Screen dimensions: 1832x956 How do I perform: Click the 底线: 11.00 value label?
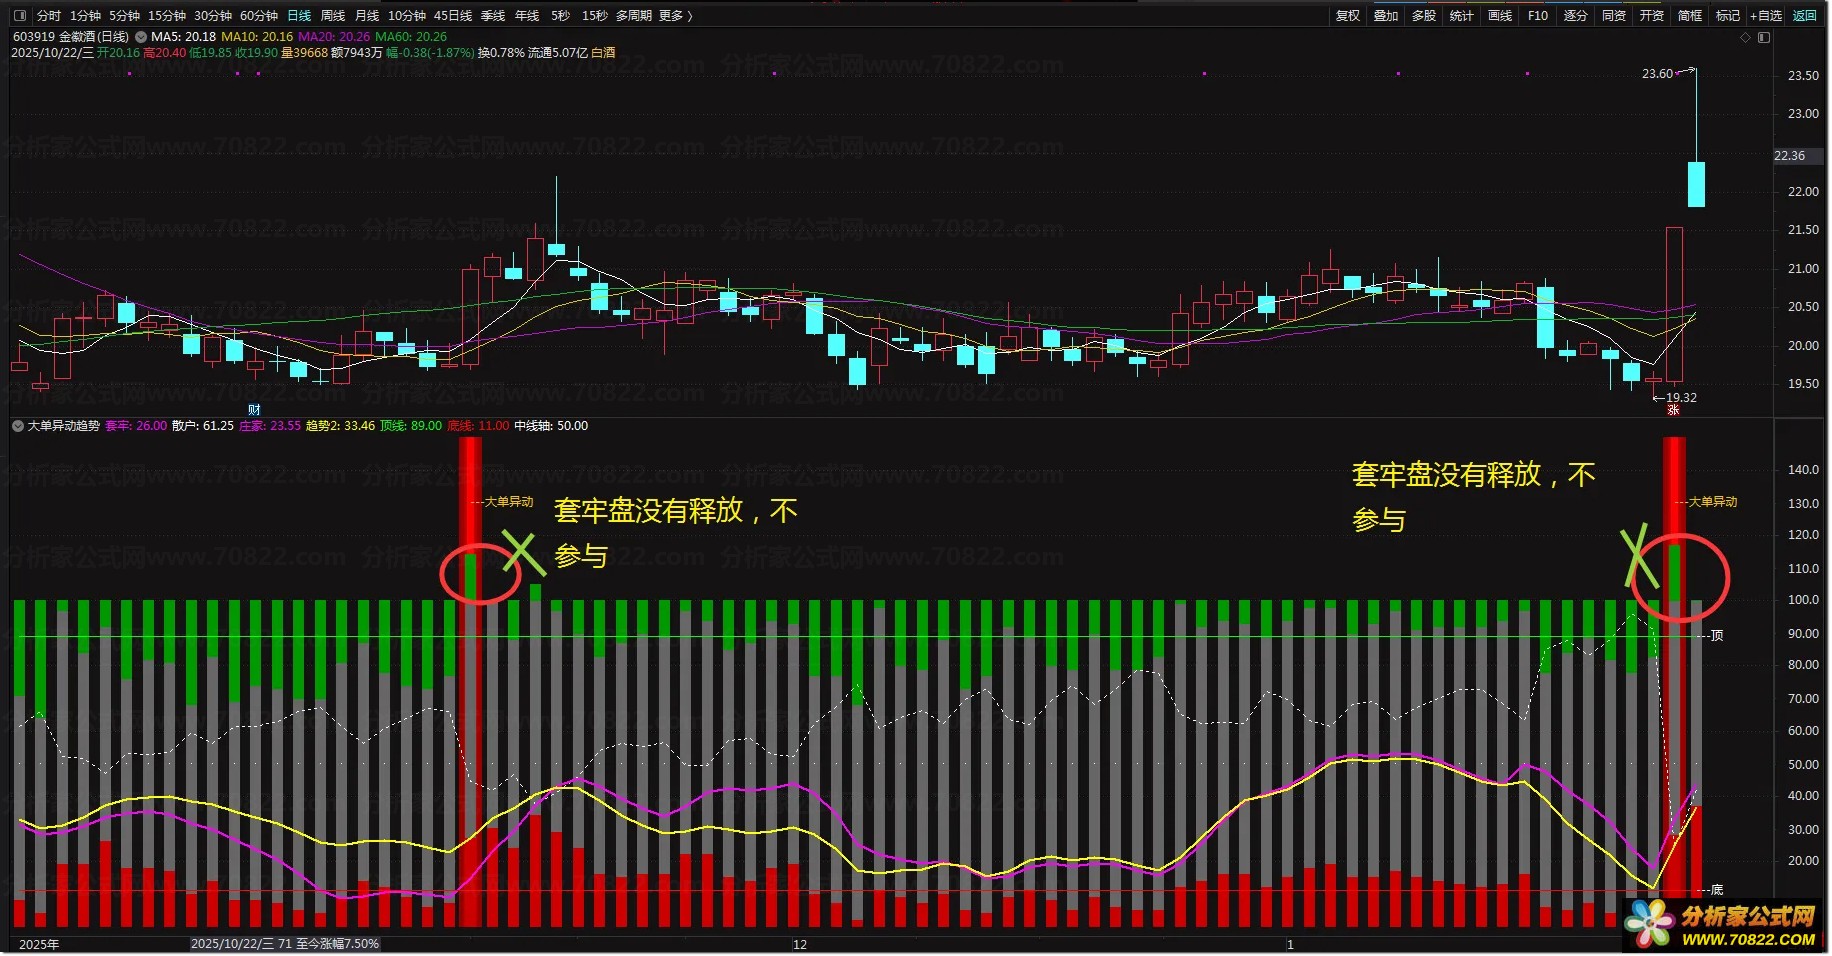(478, 426)
